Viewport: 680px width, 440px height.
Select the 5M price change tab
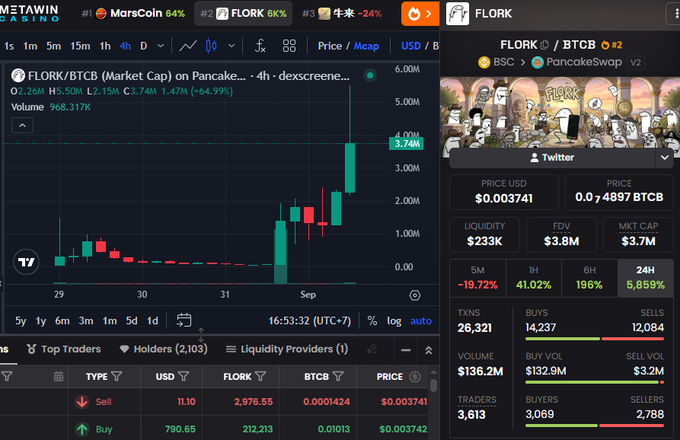coord(478,278)
